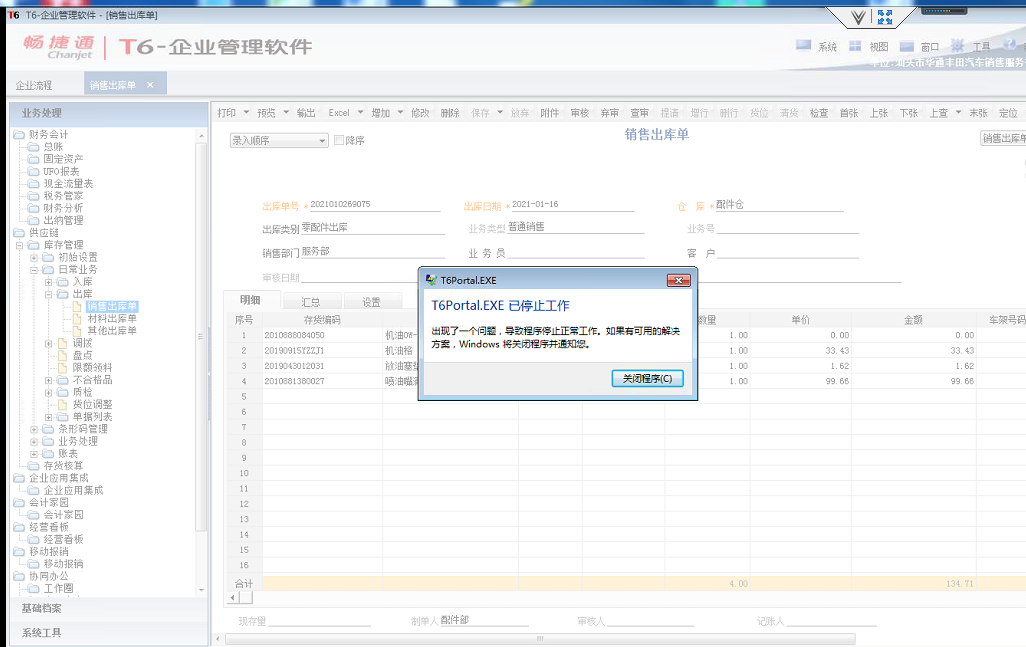This screenshot has width=1026, height=647.
Task: Click the folder icon beside 财务分析
Action: coord(33,208)
